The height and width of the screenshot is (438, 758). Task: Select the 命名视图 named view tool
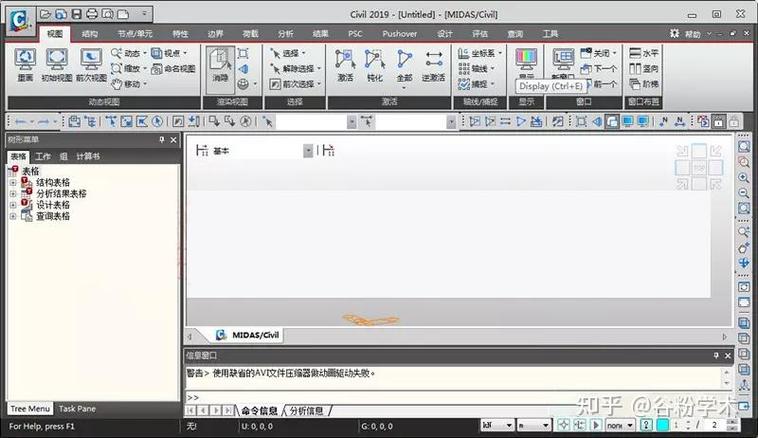click(x=173, y=69)
